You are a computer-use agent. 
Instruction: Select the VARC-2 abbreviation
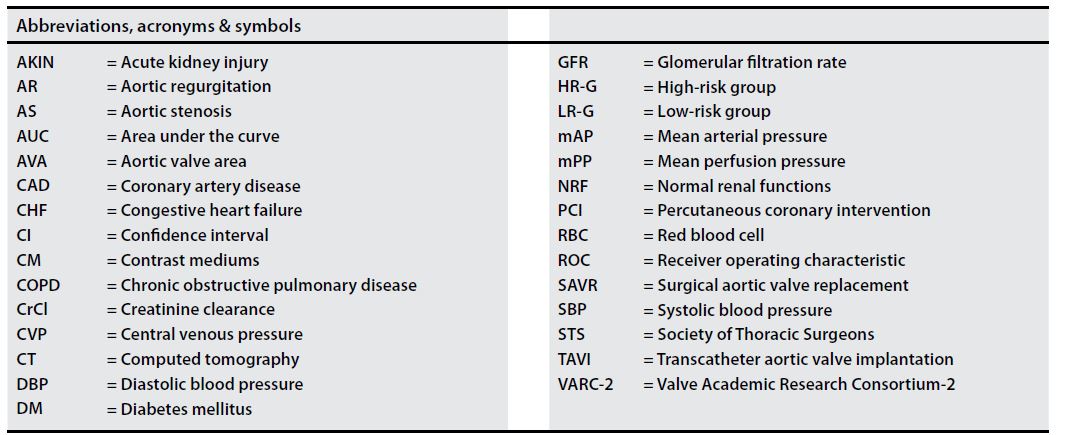tap(585, 384)
